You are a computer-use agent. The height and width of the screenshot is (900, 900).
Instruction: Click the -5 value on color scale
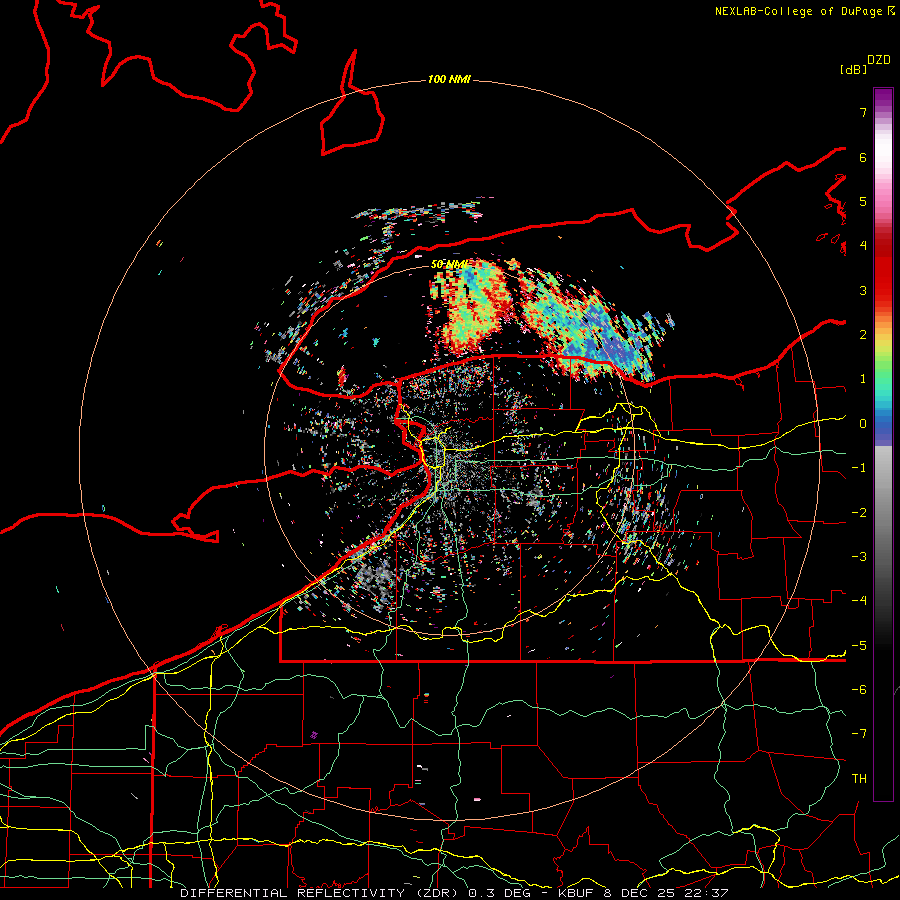tap(859, 646)
